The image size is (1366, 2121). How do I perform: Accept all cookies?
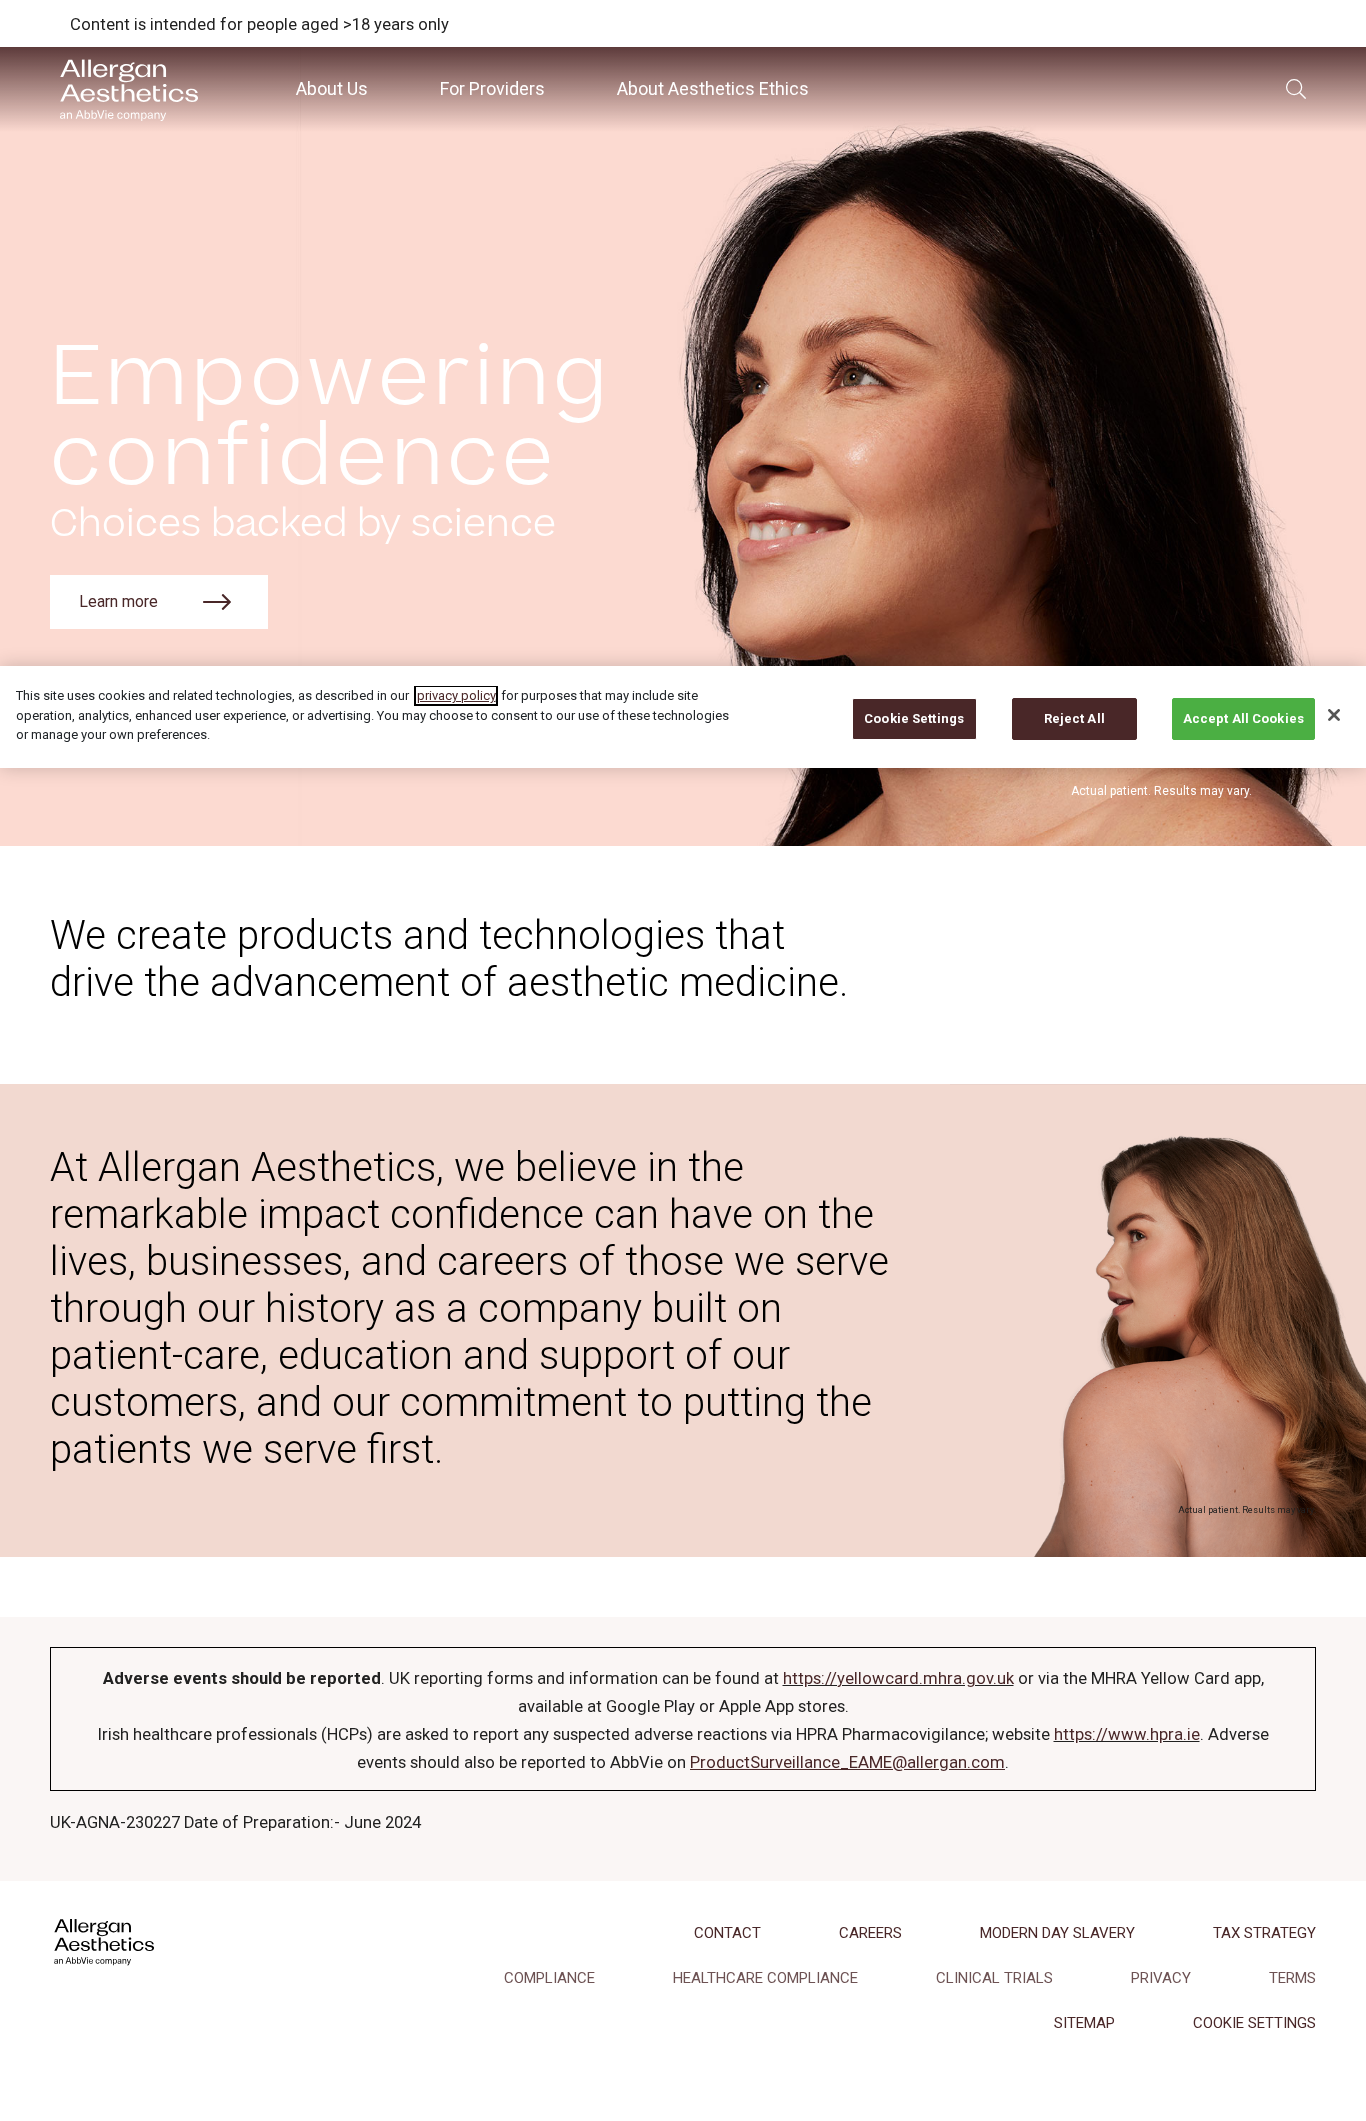click(1243, 719)
